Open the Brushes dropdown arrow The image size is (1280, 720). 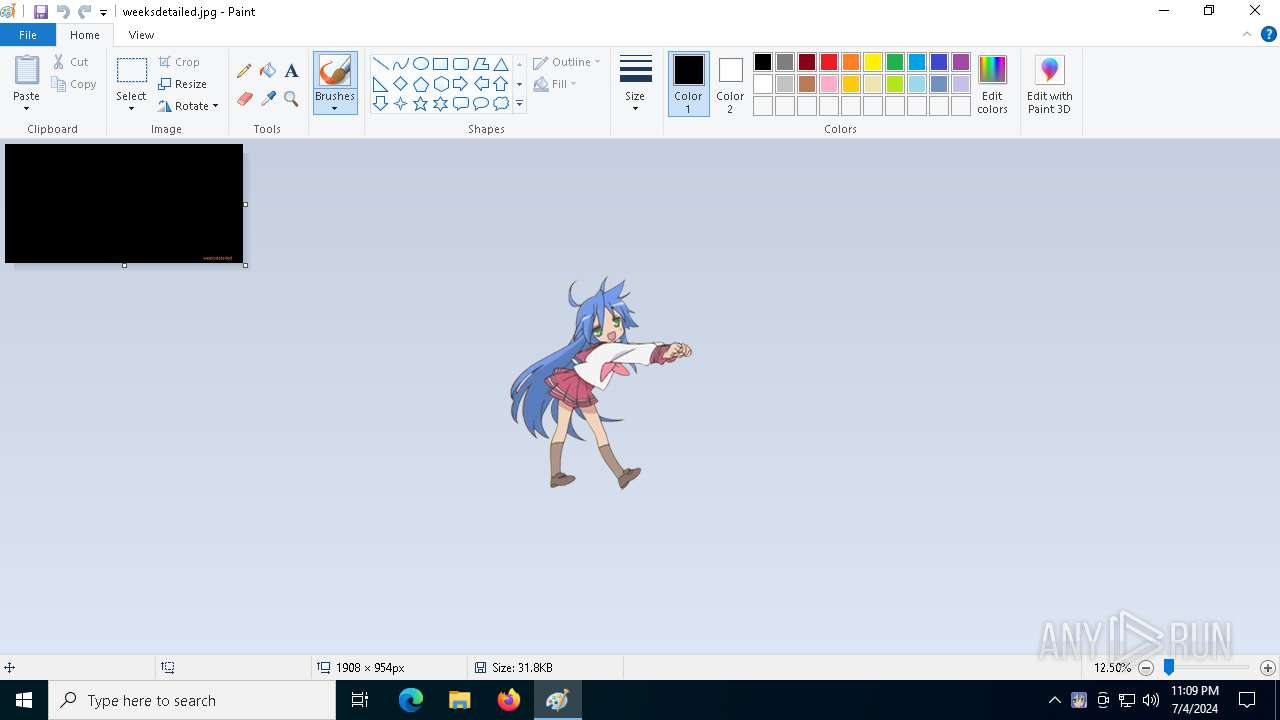click(x=335, y=108)
